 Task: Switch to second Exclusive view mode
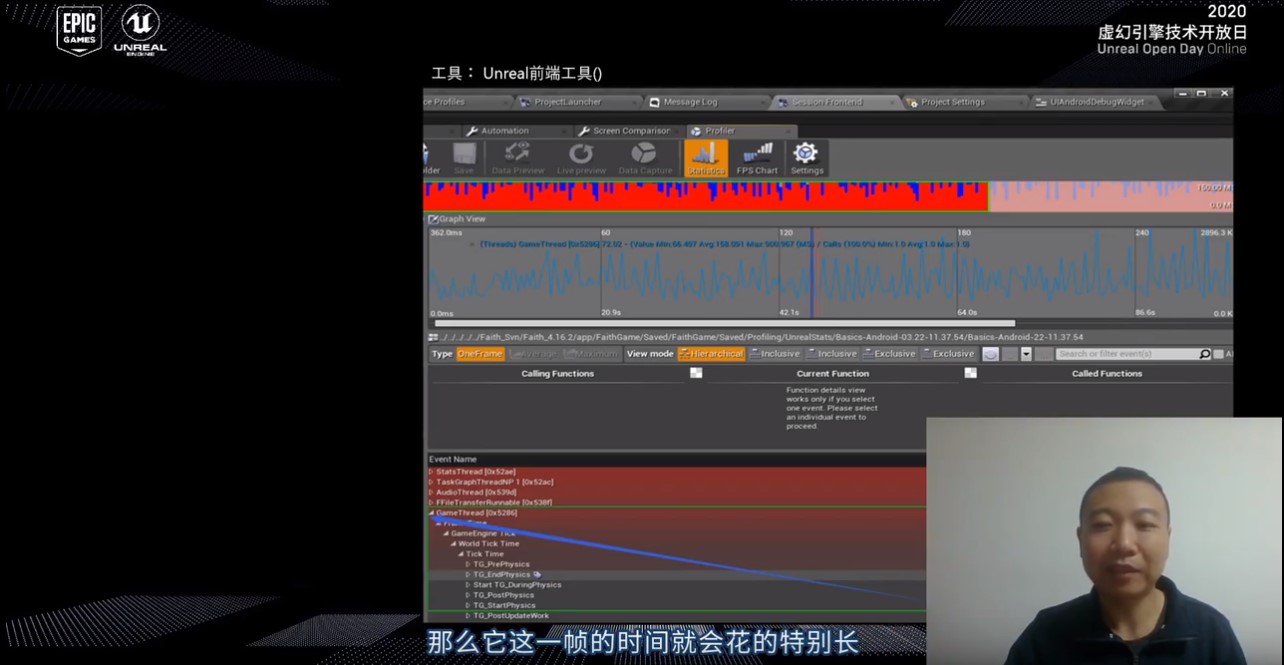click(948, 354)
